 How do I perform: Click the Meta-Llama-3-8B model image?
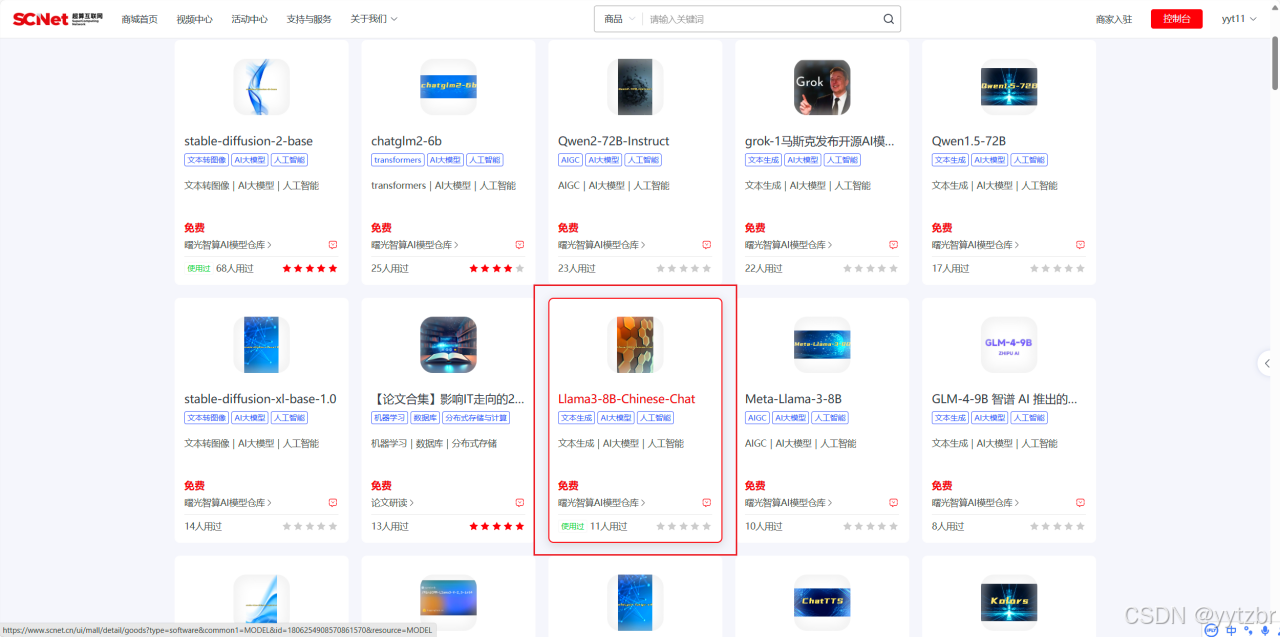point(823,345)
